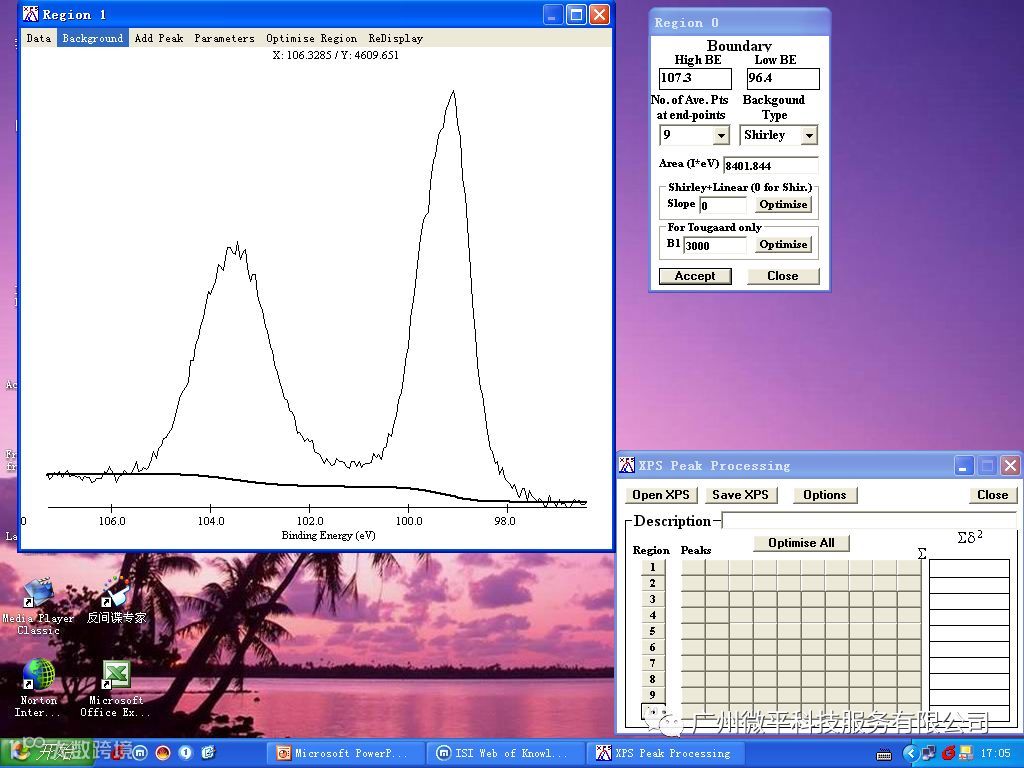Click the orange quick launch browser icon
Viewport: 1024px width, 768px height.
point(163,753)
